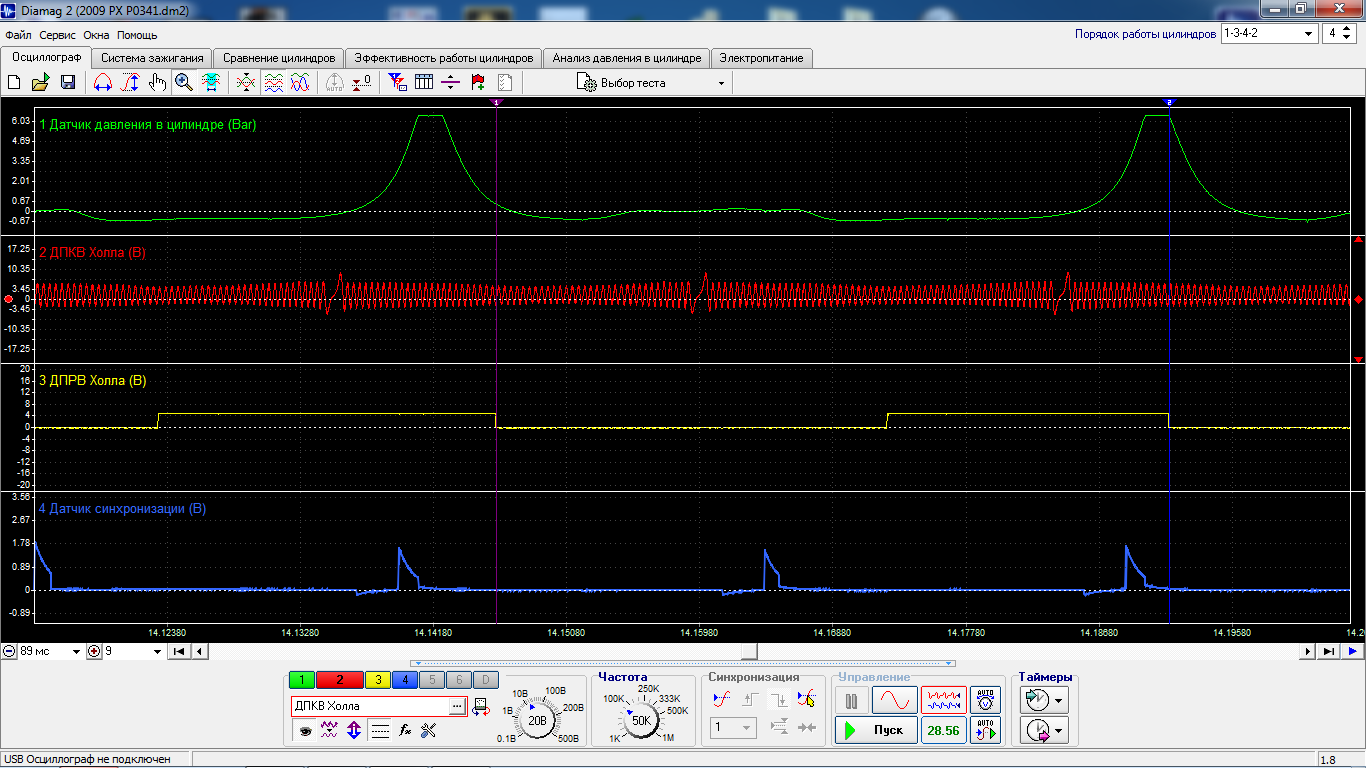
Task: Open the zoom factor dropdown showing 9
Action: click(132, 651)
